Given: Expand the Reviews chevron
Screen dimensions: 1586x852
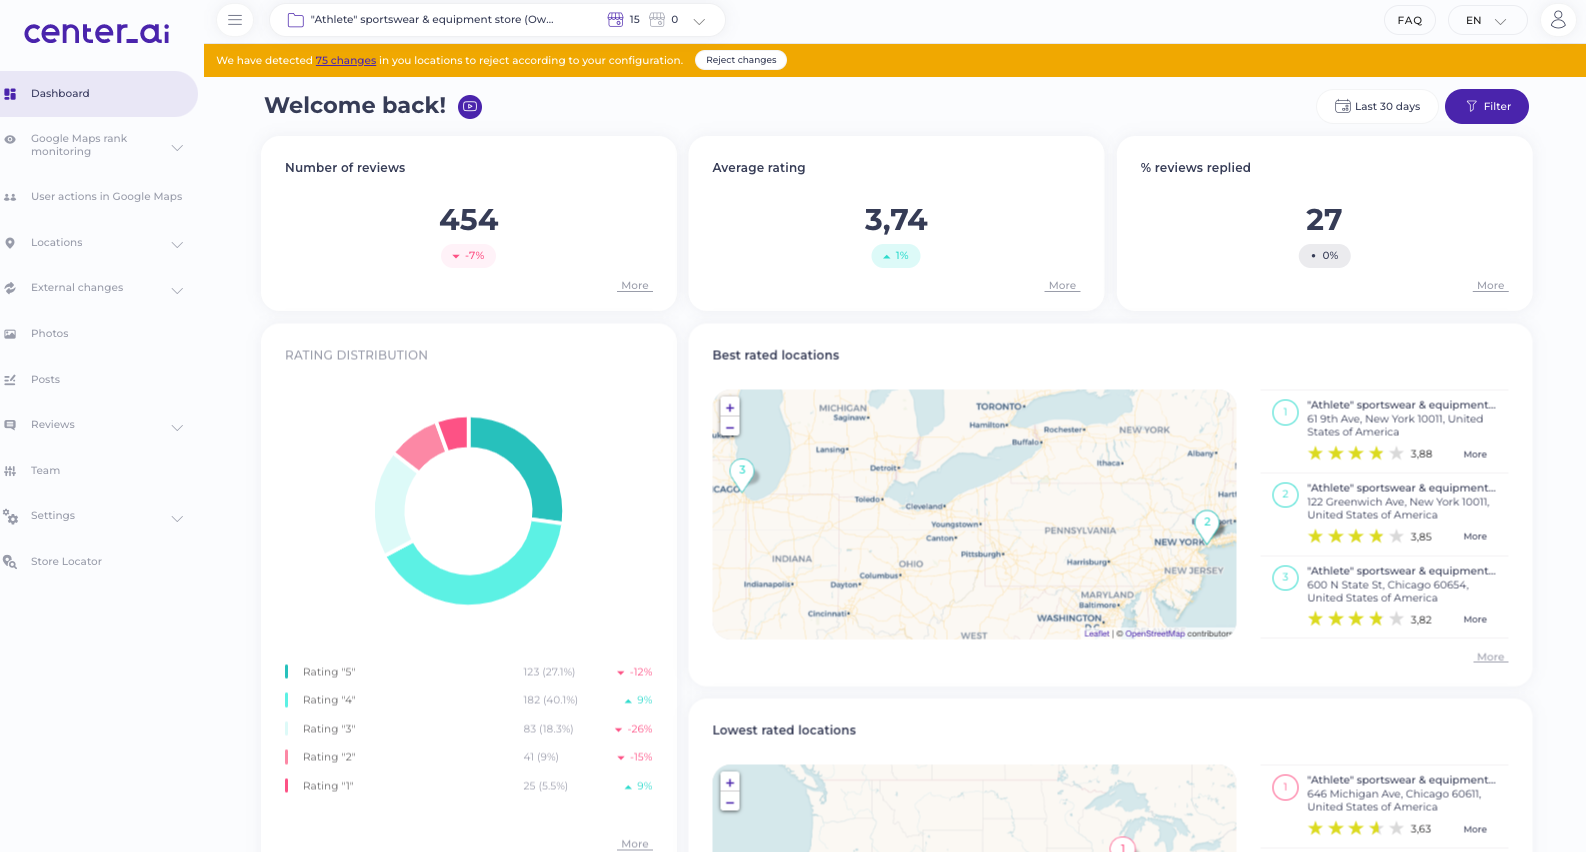Looking at the screenshot, I should click(177, 428).
